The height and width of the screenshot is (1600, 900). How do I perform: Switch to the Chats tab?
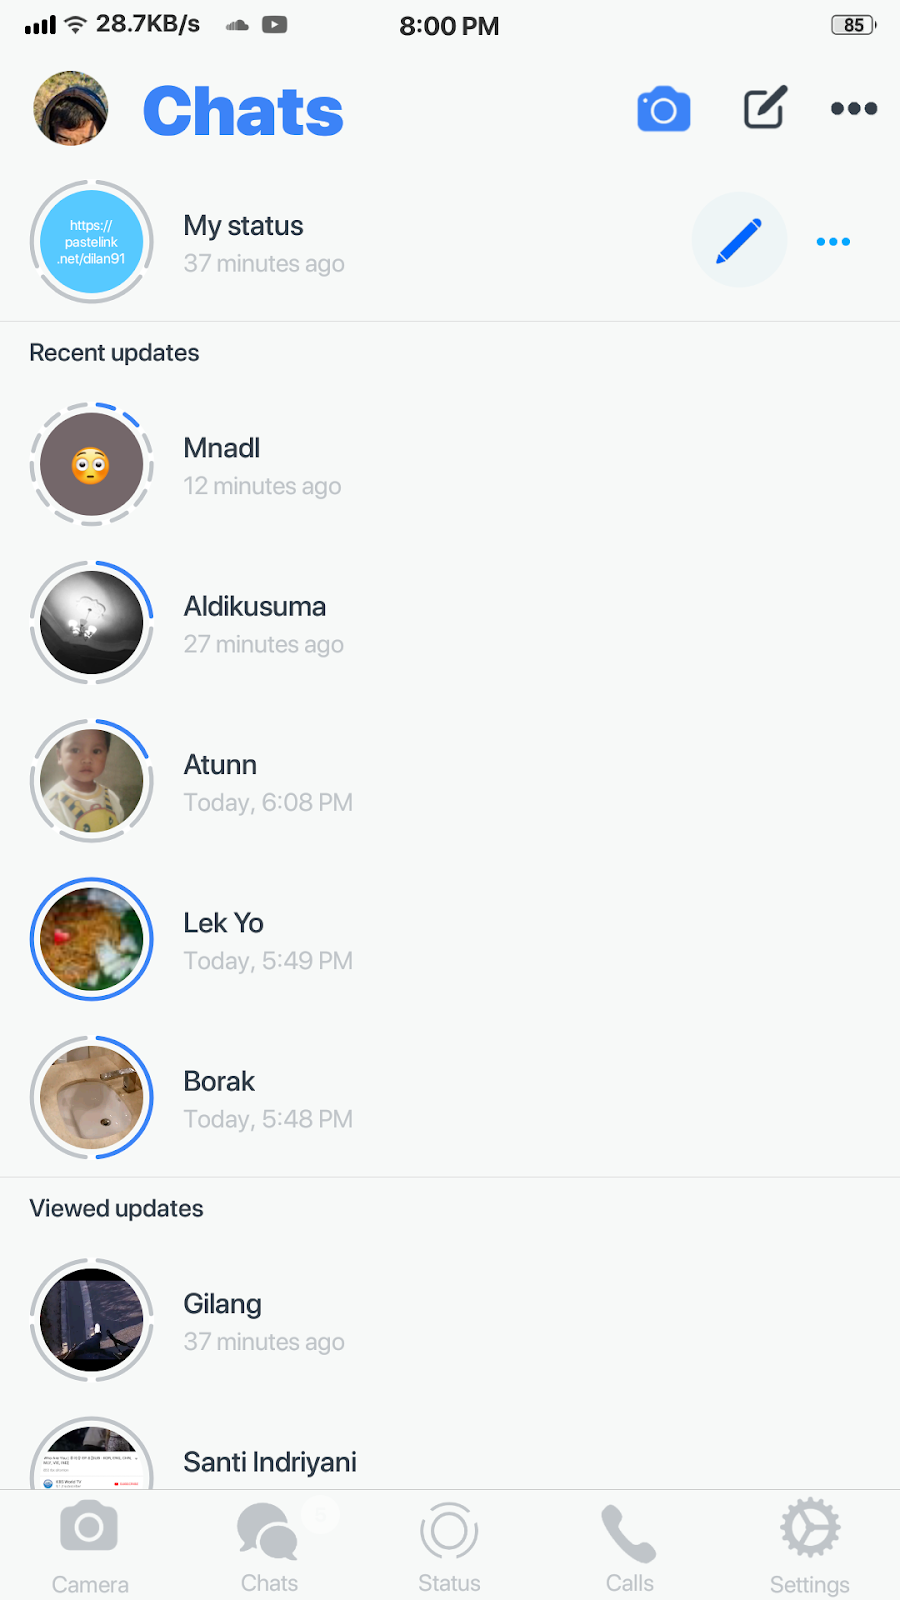(x=269, y=1546)
